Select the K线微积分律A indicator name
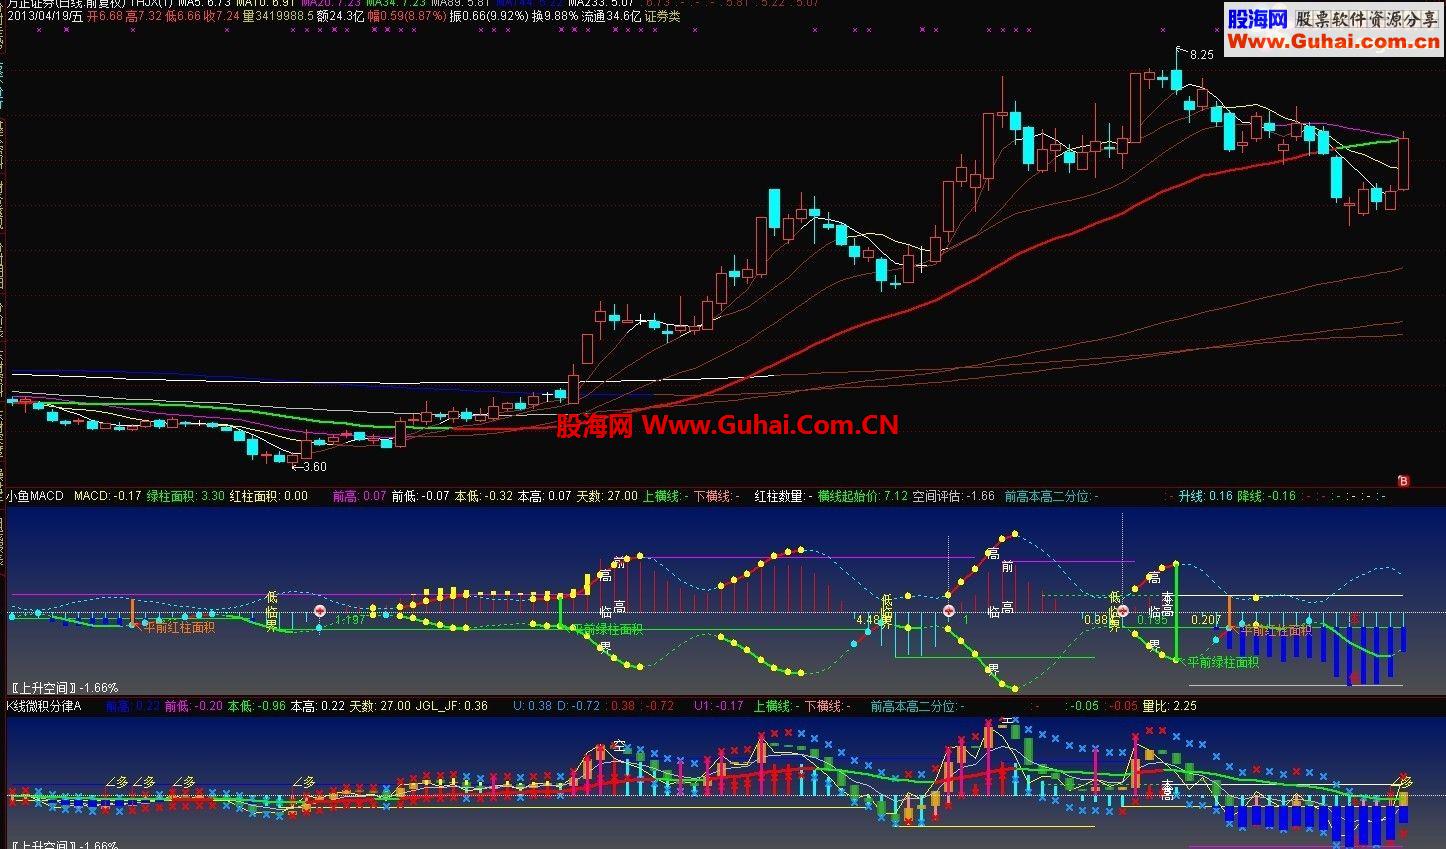This screenshot has width=1446, height=849. pos(45,706)
